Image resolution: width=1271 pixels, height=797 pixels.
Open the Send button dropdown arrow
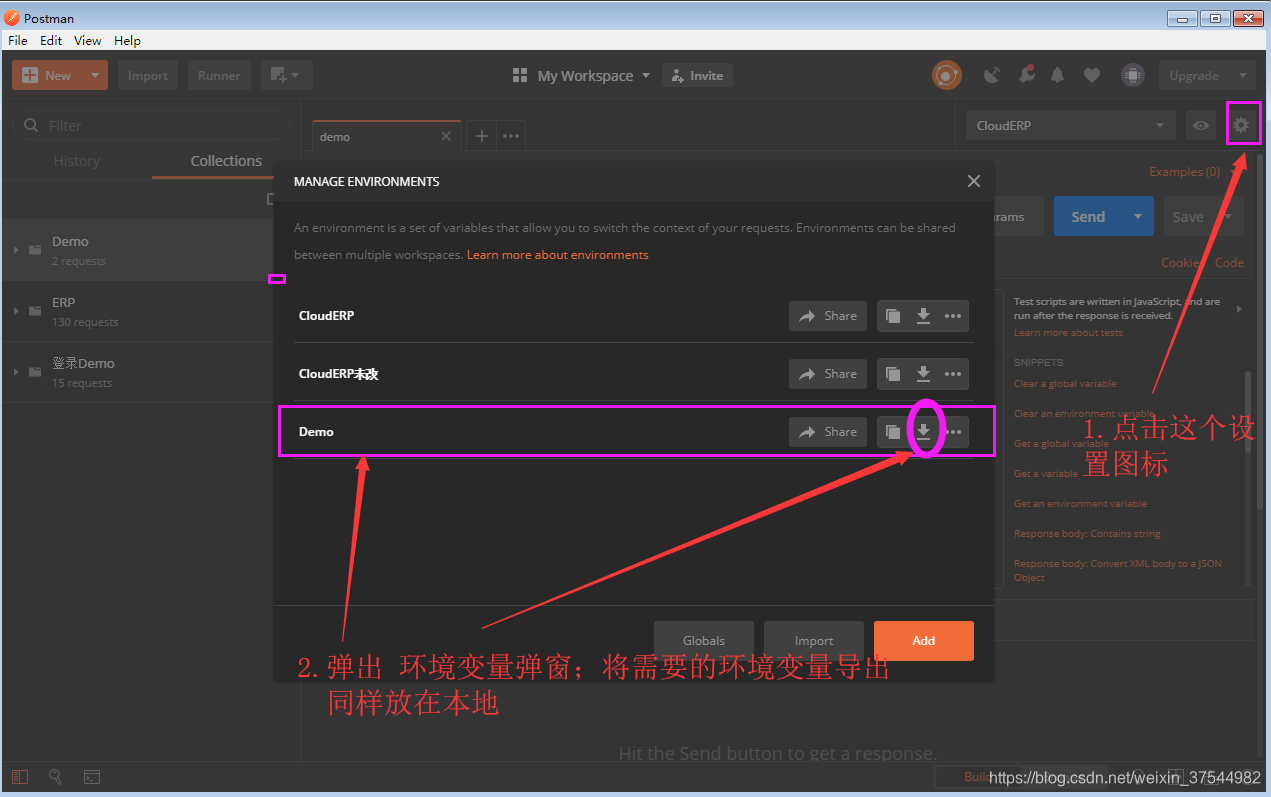coord(1137,216)
